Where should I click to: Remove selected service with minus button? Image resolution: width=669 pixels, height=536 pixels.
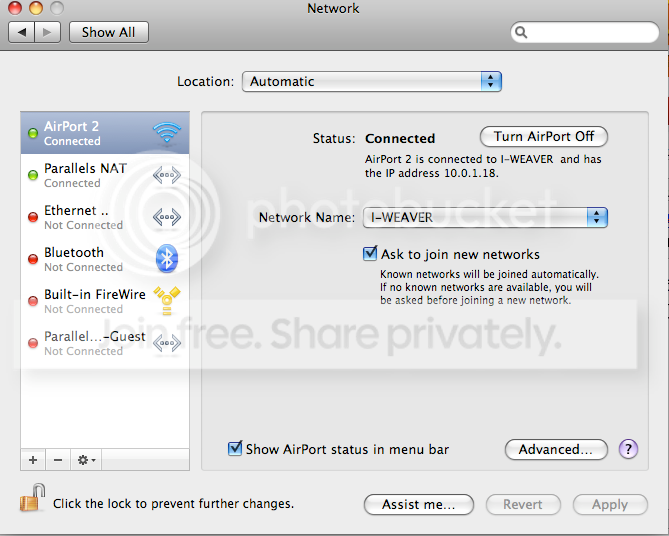[58, 460]
